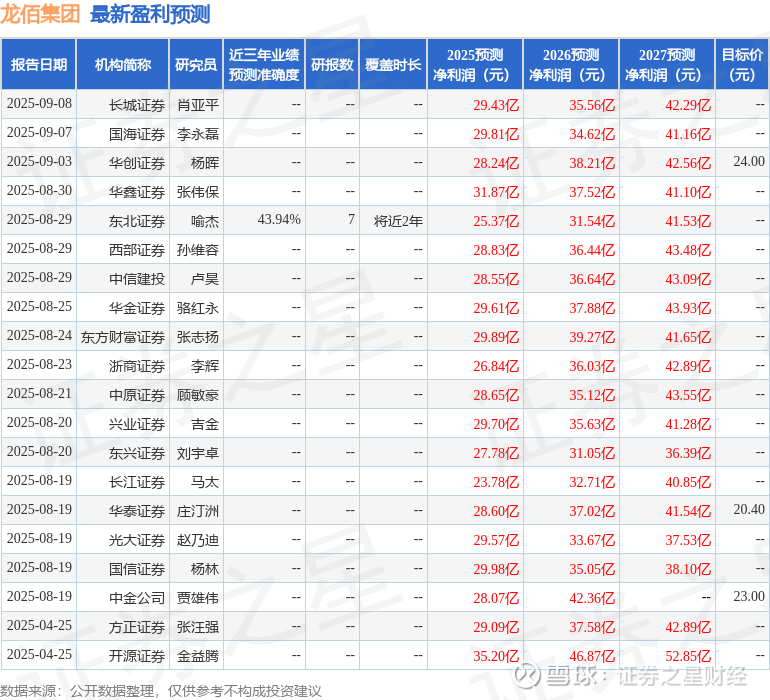Click researcher name 赵乃迪

198,539
